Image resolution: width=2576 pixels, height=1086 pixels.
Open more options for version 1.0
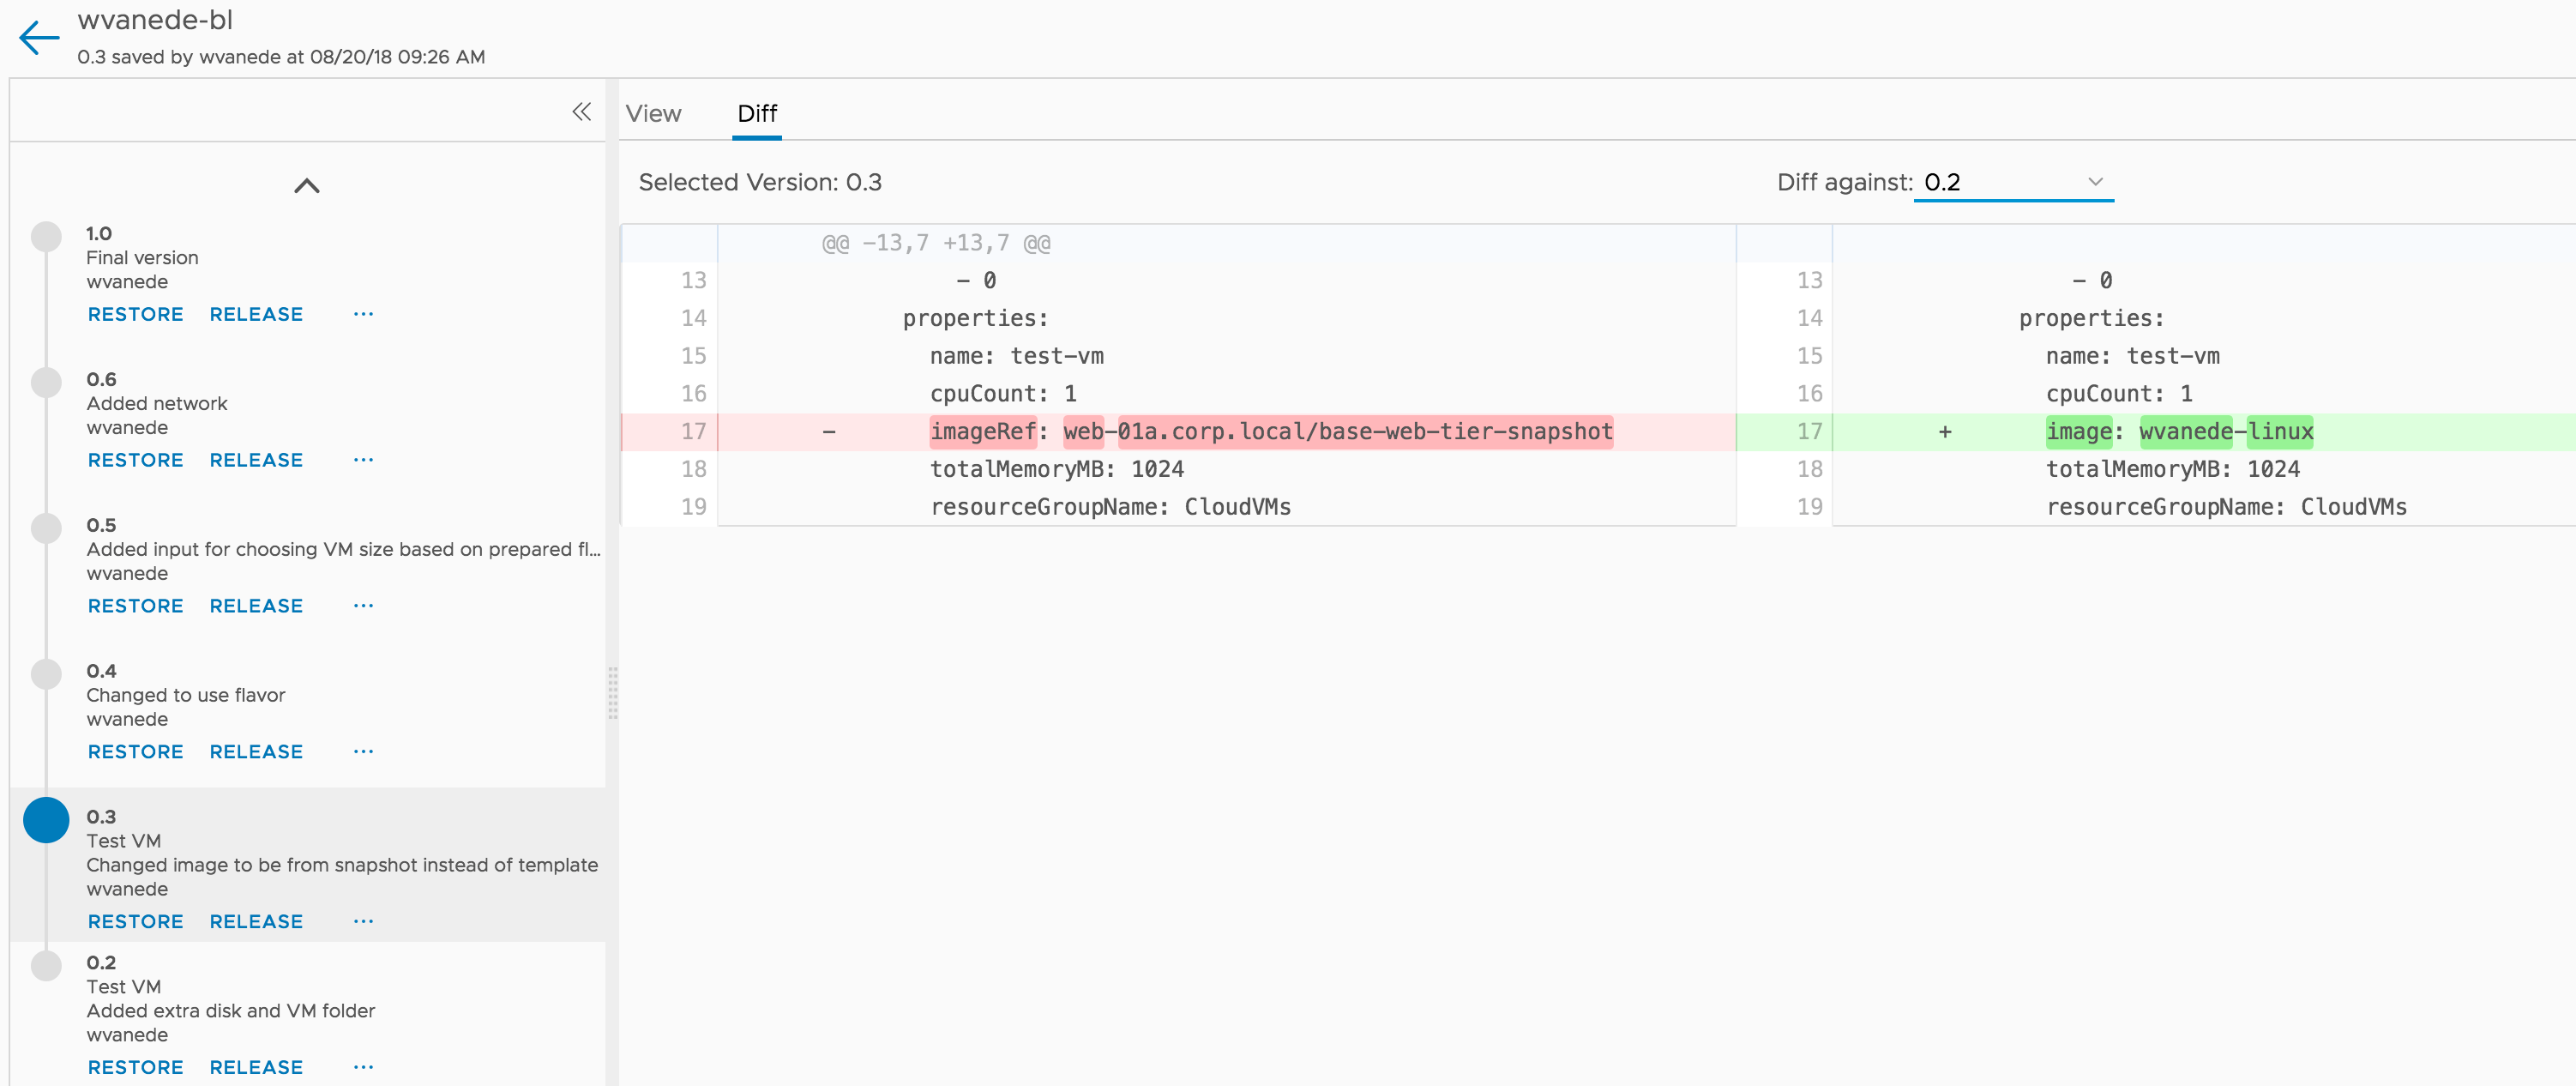(363, 314)
